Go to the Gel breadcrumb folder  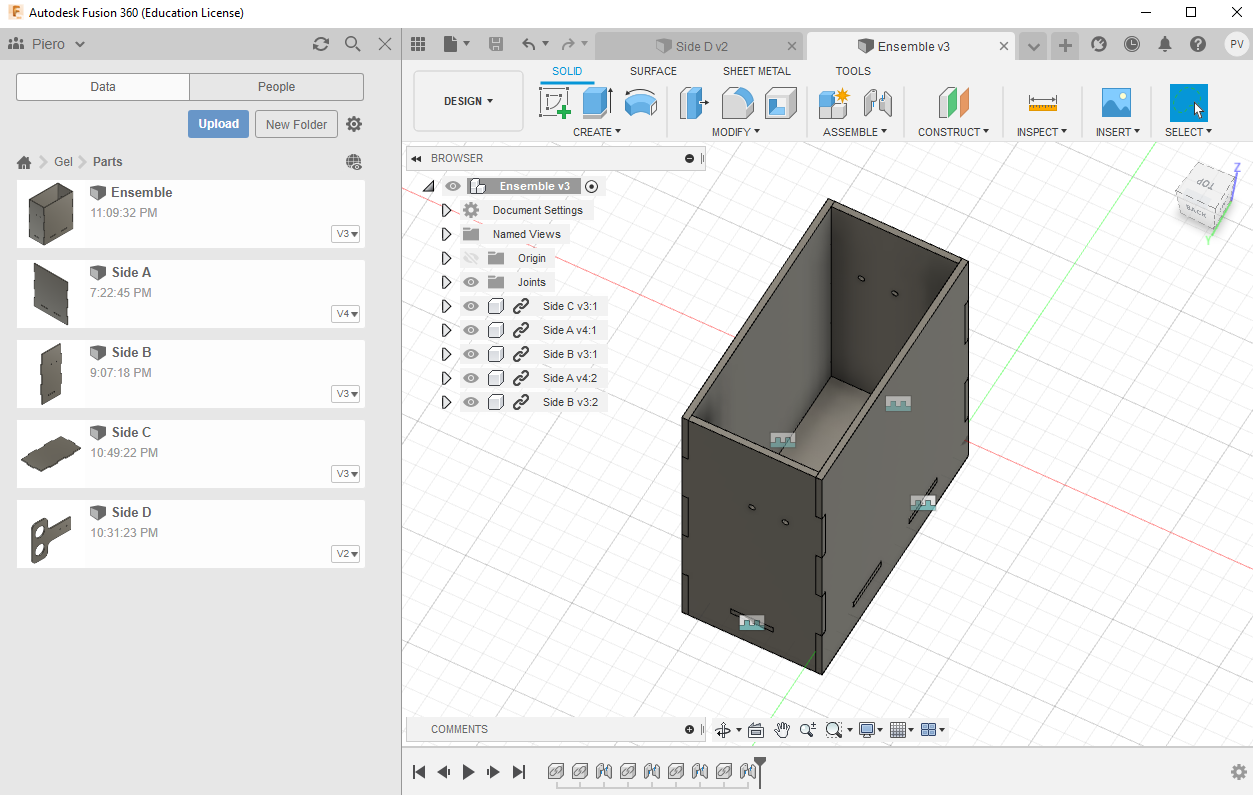click(x=63, y=162)
